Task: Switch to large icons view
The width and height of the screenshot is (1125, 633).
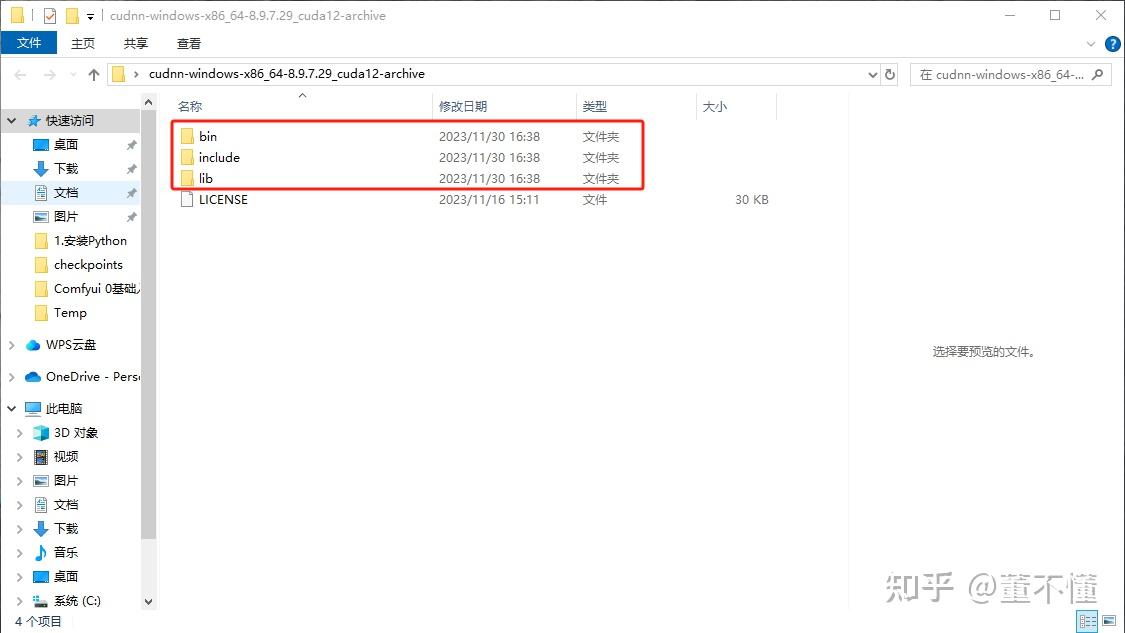Action: pos(1109,621)
